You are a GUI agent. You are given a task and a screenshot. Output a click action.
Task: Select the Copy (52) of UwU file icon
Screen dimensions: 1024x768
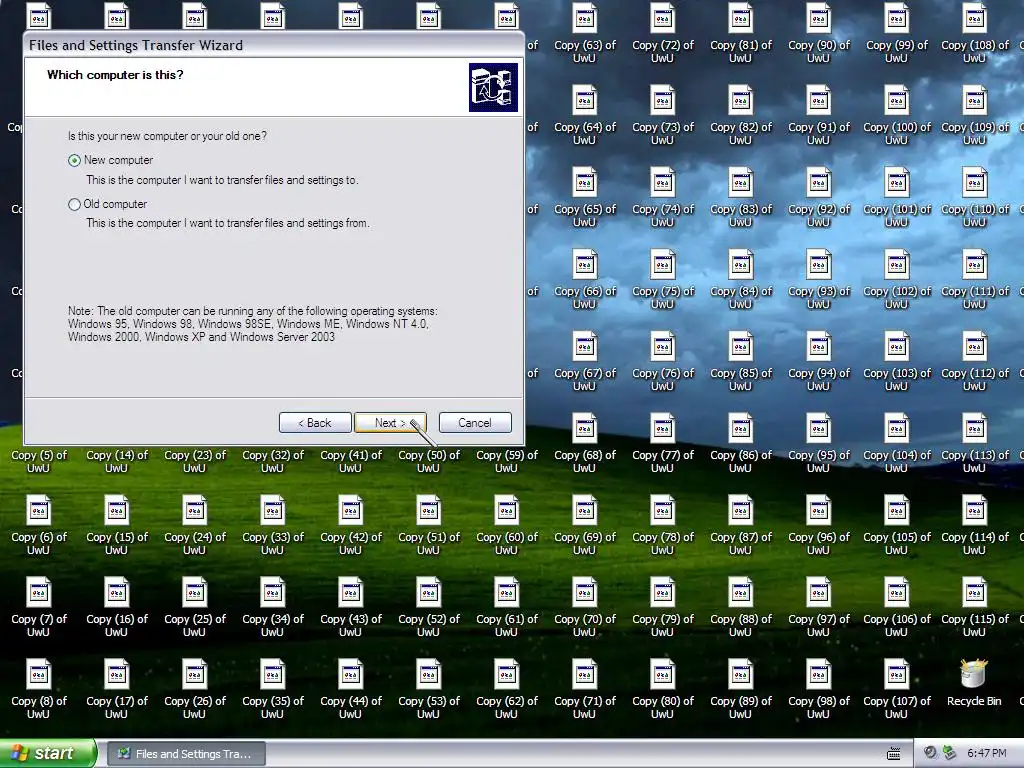pyautogui.click(x=428, y=592)
